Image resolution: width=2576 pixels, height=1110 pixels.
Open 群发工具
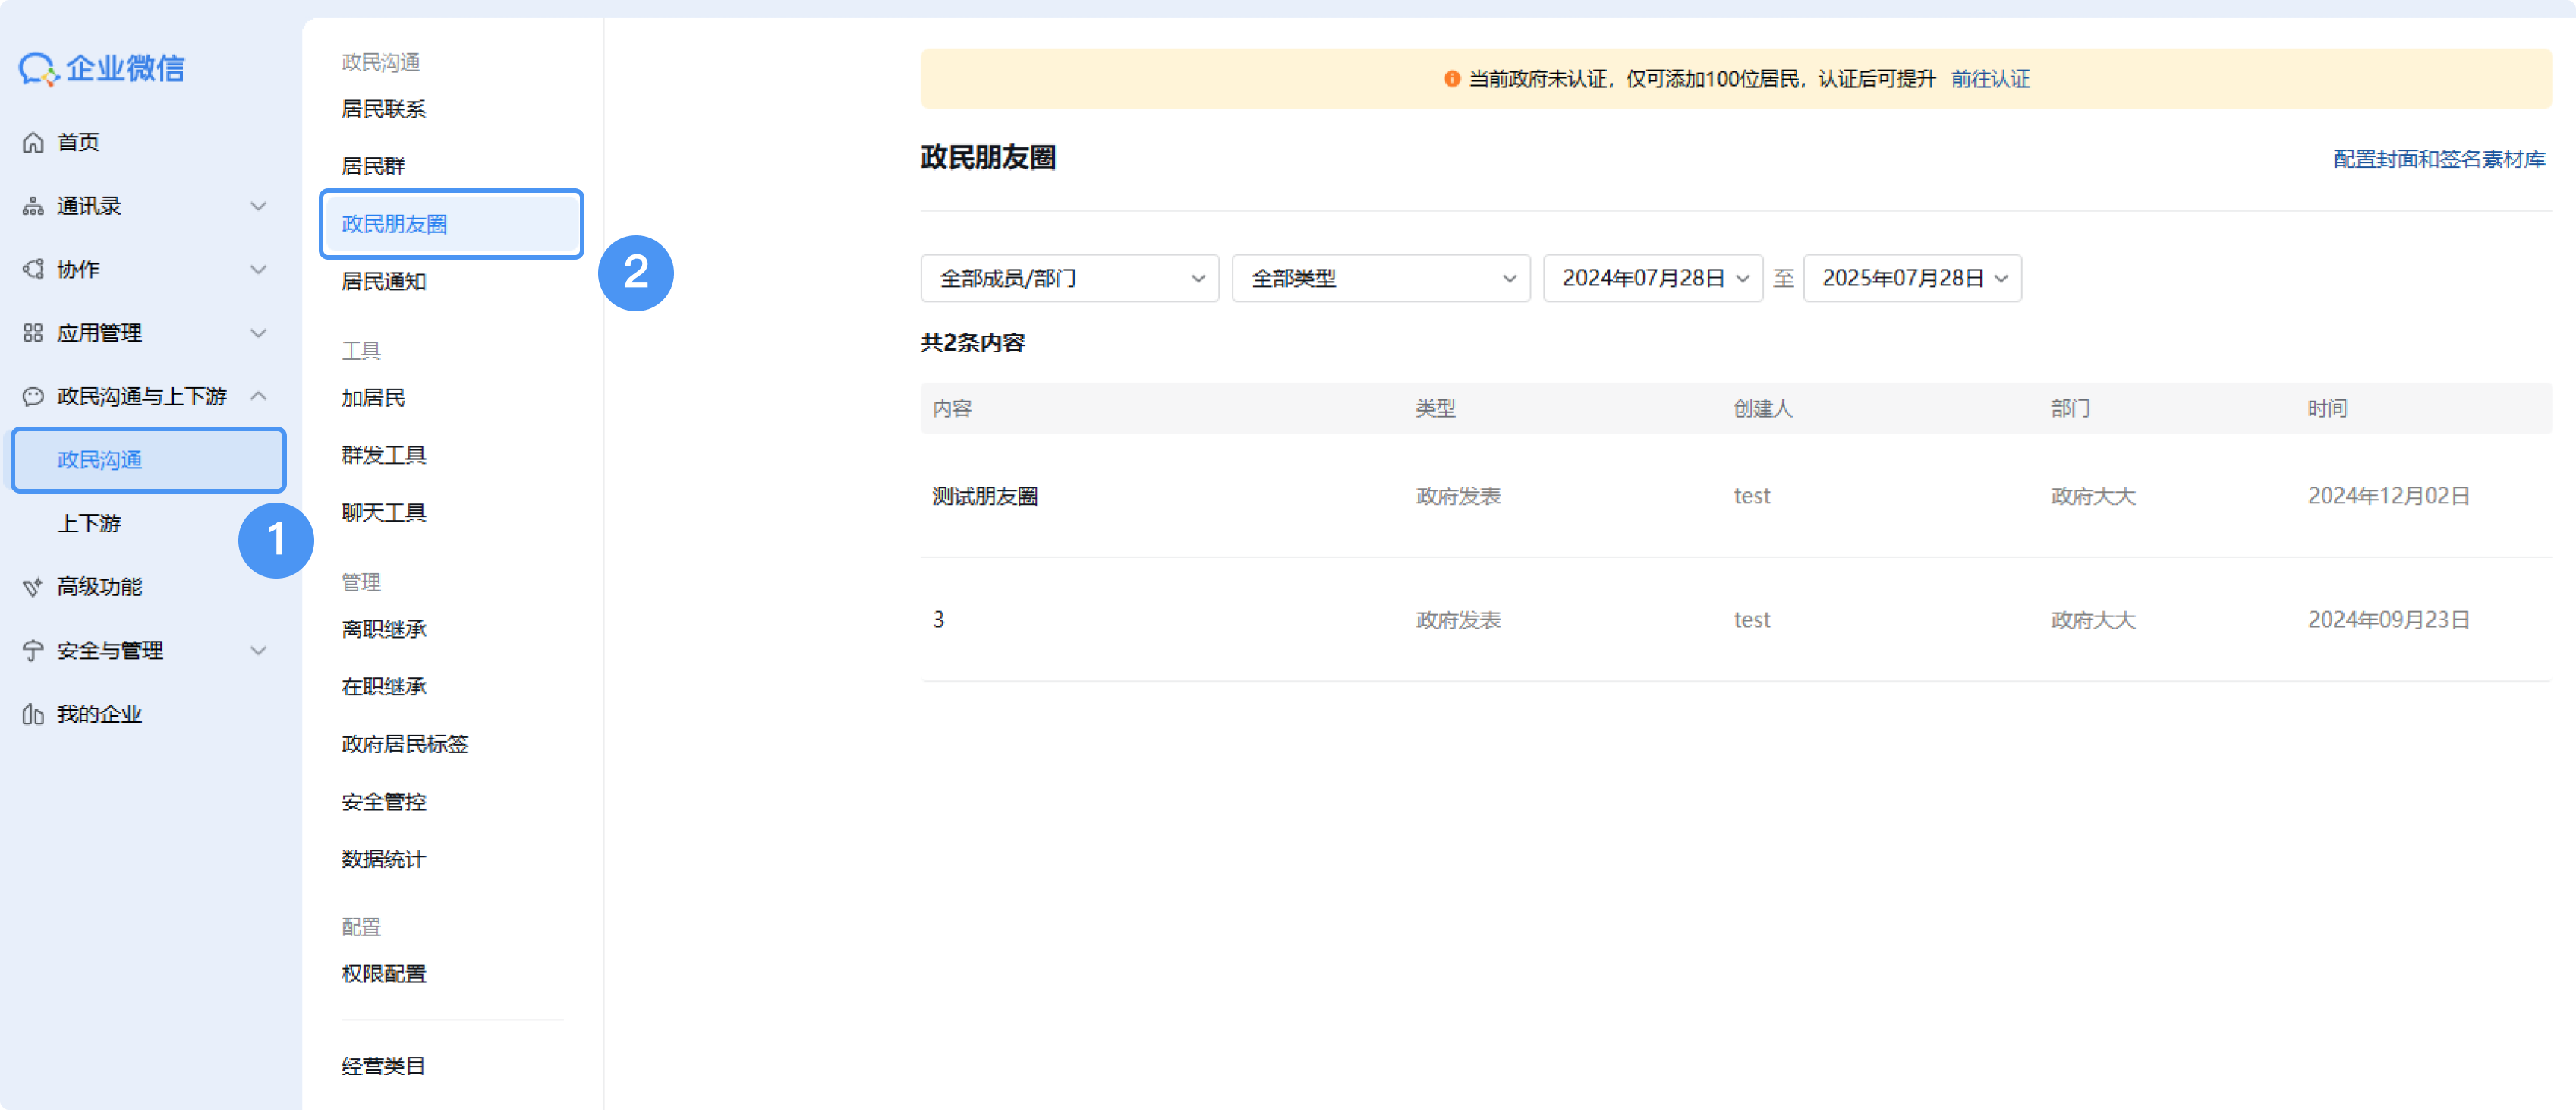point(383,456)
